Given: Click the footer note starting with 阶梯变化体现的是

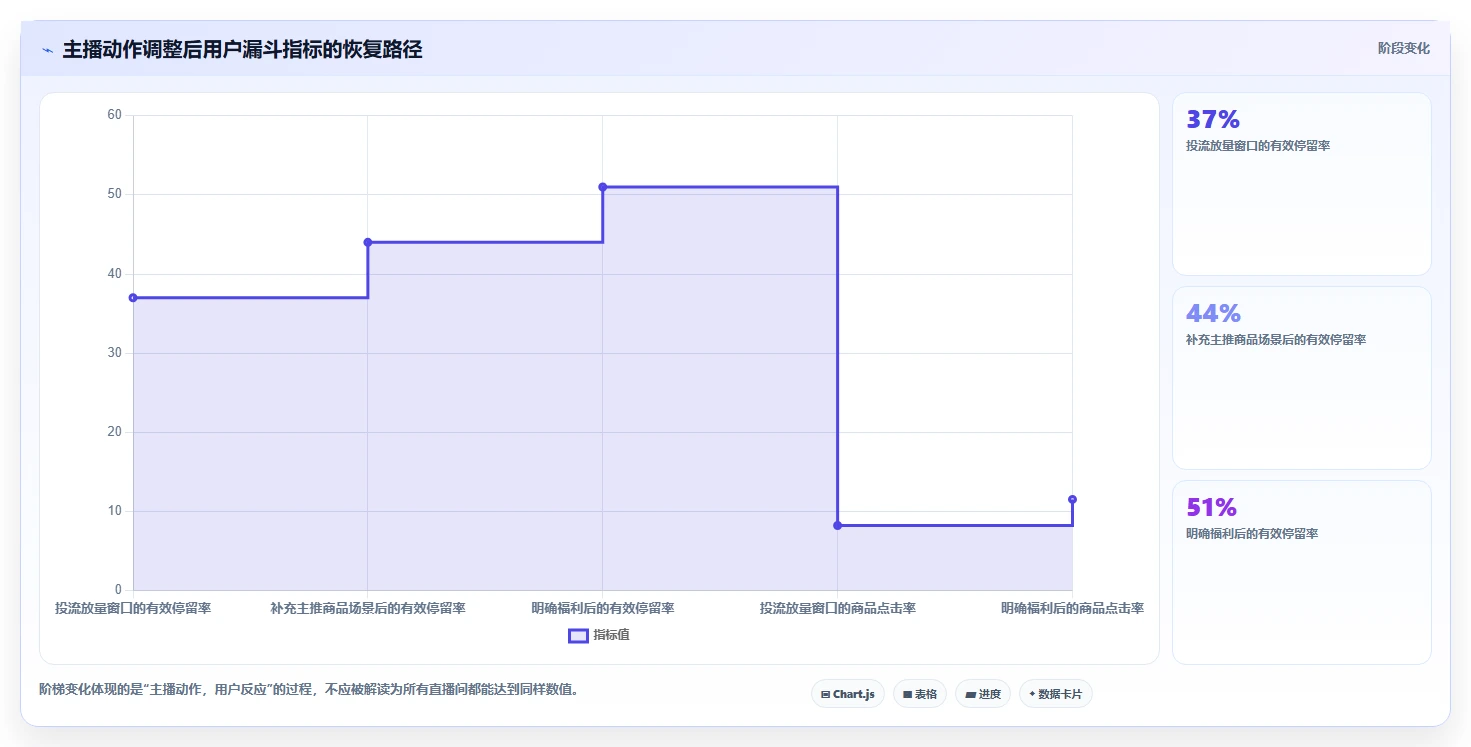Looking at the screenshot, I should [x=309, y=690].
